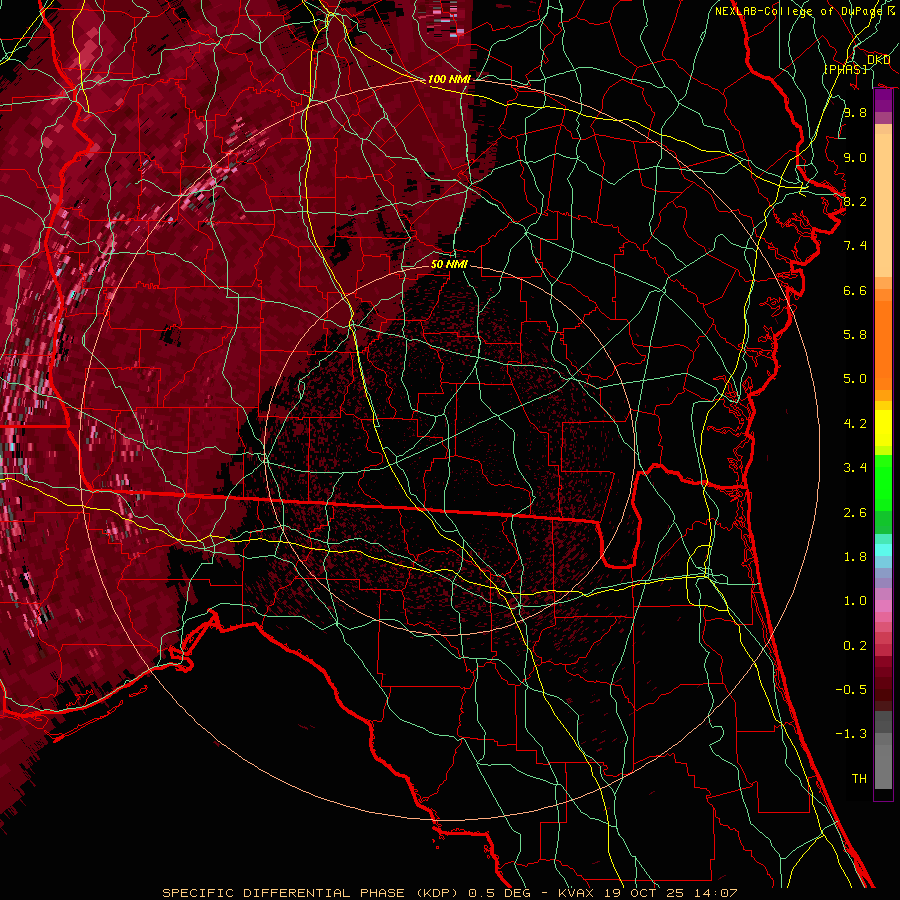
Task: Click the 9.0 value on the color scale
Action: click(x=855, y=157)
